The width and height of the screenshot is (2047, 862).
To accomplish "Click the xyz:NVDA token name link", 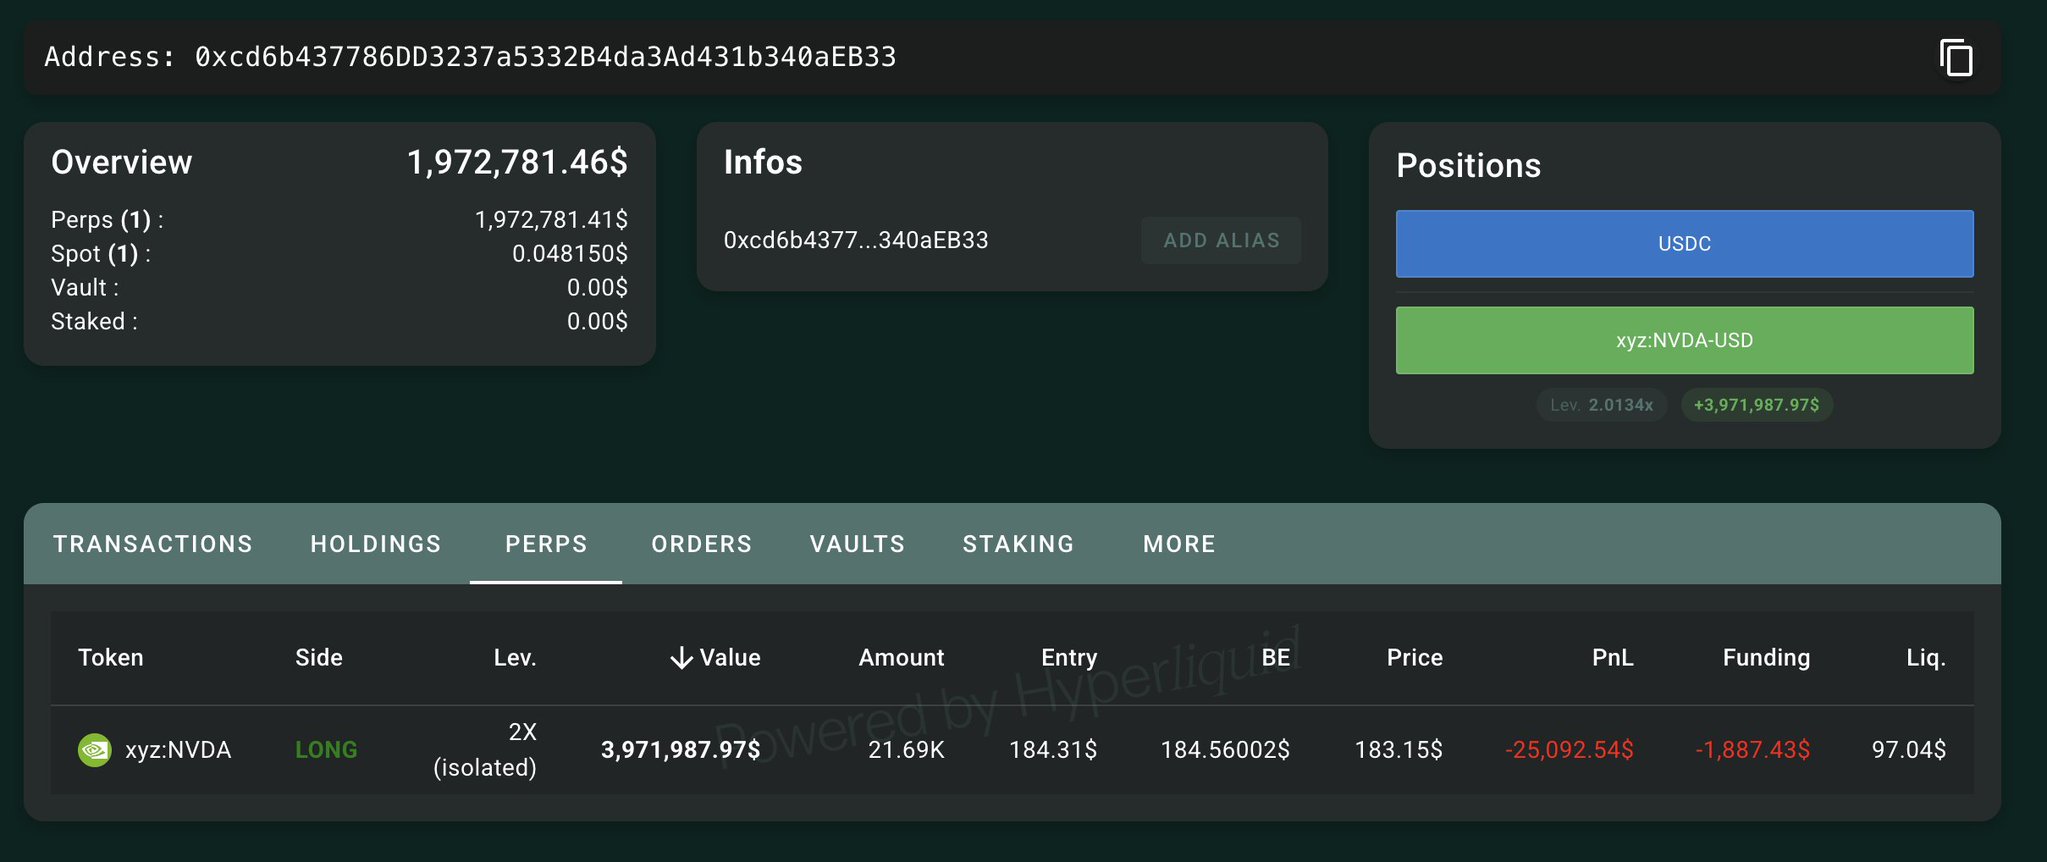I will pyautogui.click(x=178, y=750).
